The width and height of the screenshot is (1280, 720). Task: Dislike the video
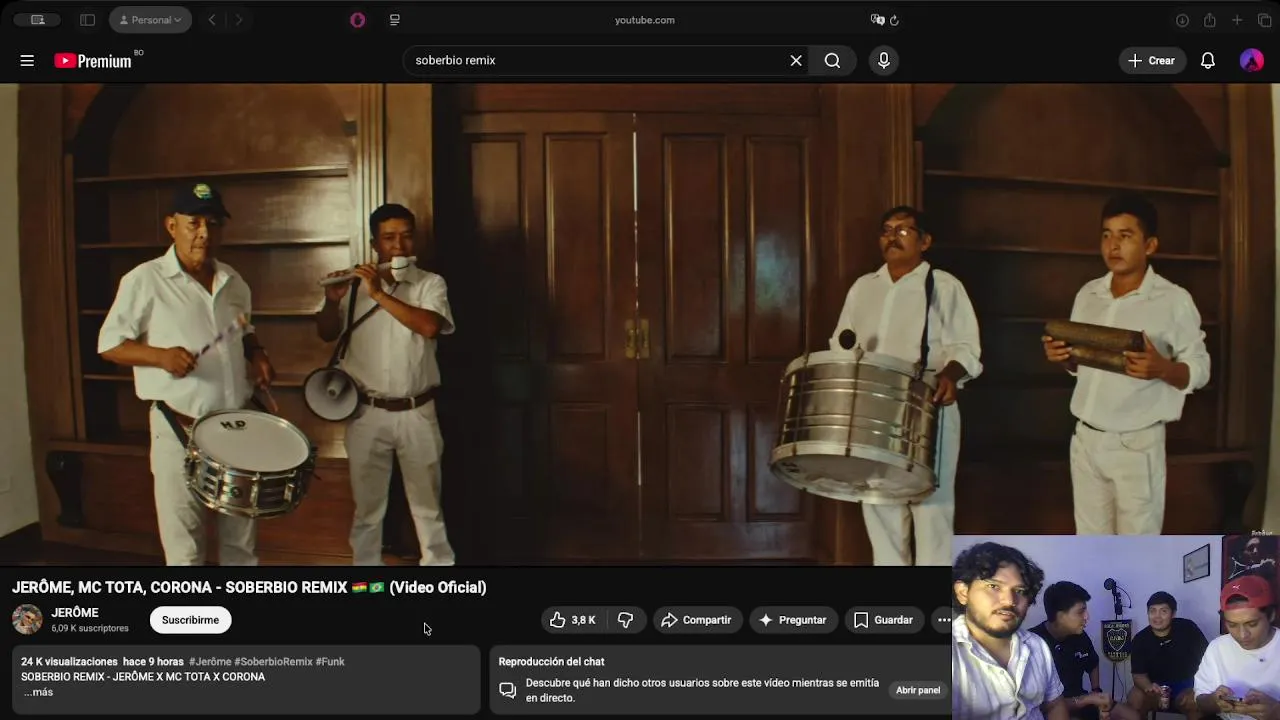pos(626,620)
